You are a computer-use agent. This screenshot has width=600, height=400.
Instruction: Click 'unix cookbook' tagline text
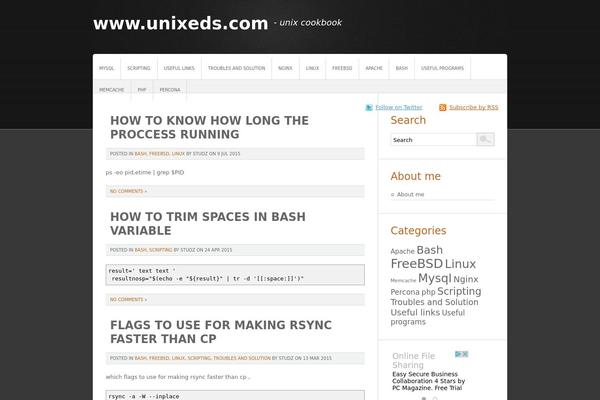[x=311, y=23]
